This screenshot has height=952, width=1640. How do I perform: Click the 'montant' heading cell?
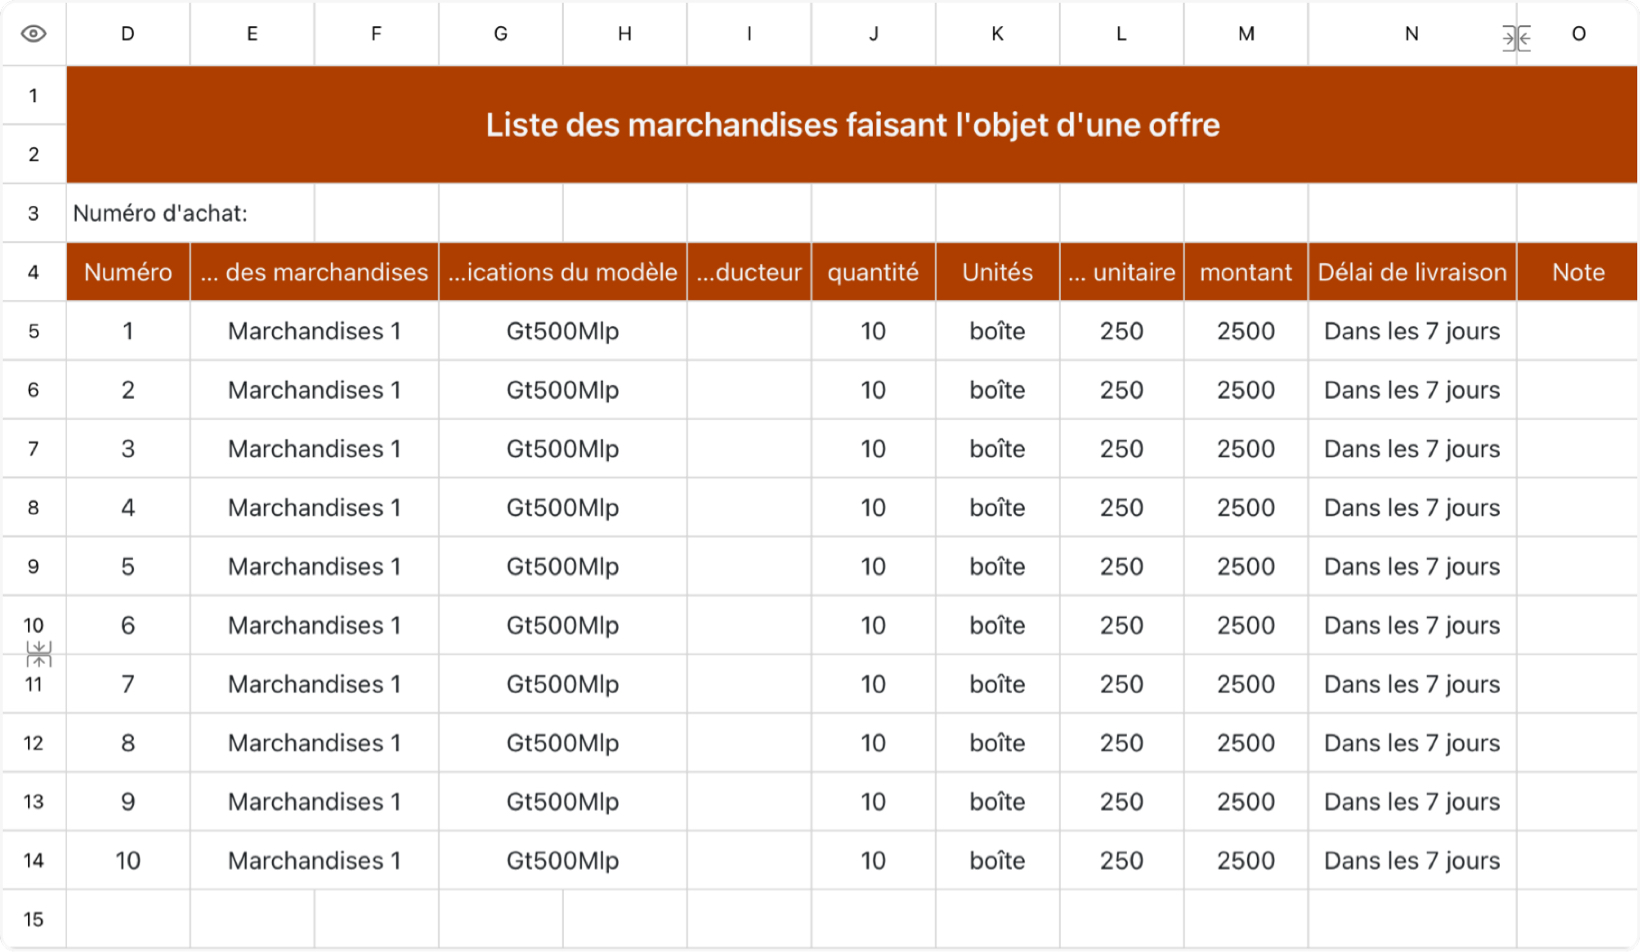pos(1246,272)
